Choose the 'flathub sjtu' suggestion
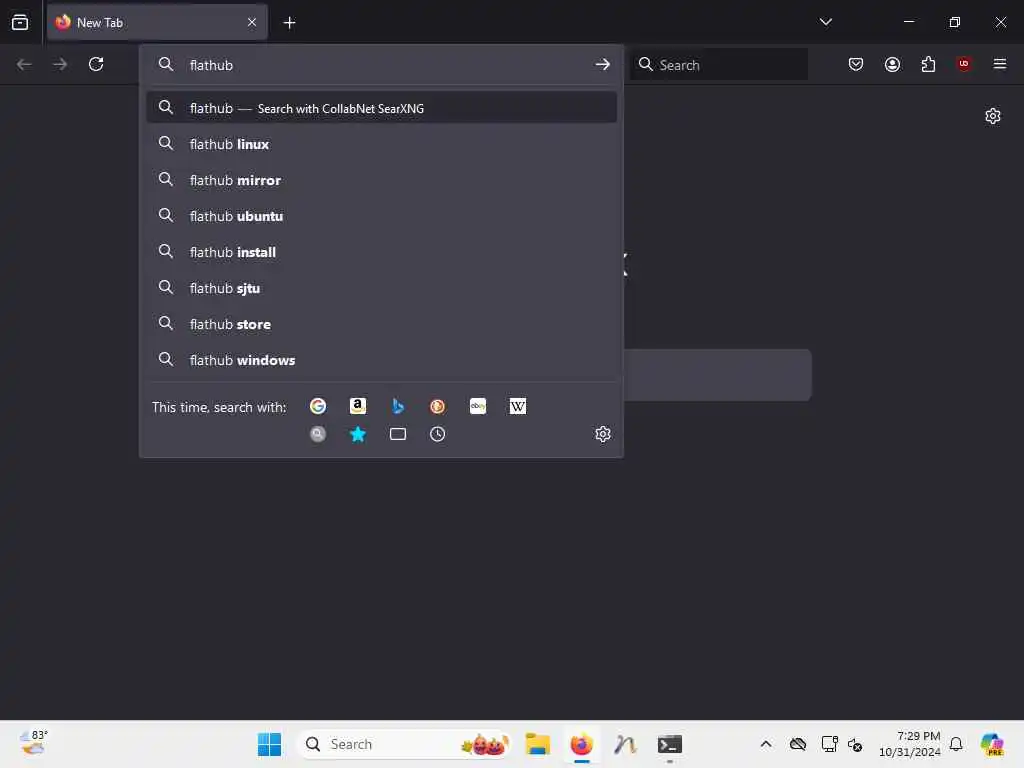 point(381,287)
